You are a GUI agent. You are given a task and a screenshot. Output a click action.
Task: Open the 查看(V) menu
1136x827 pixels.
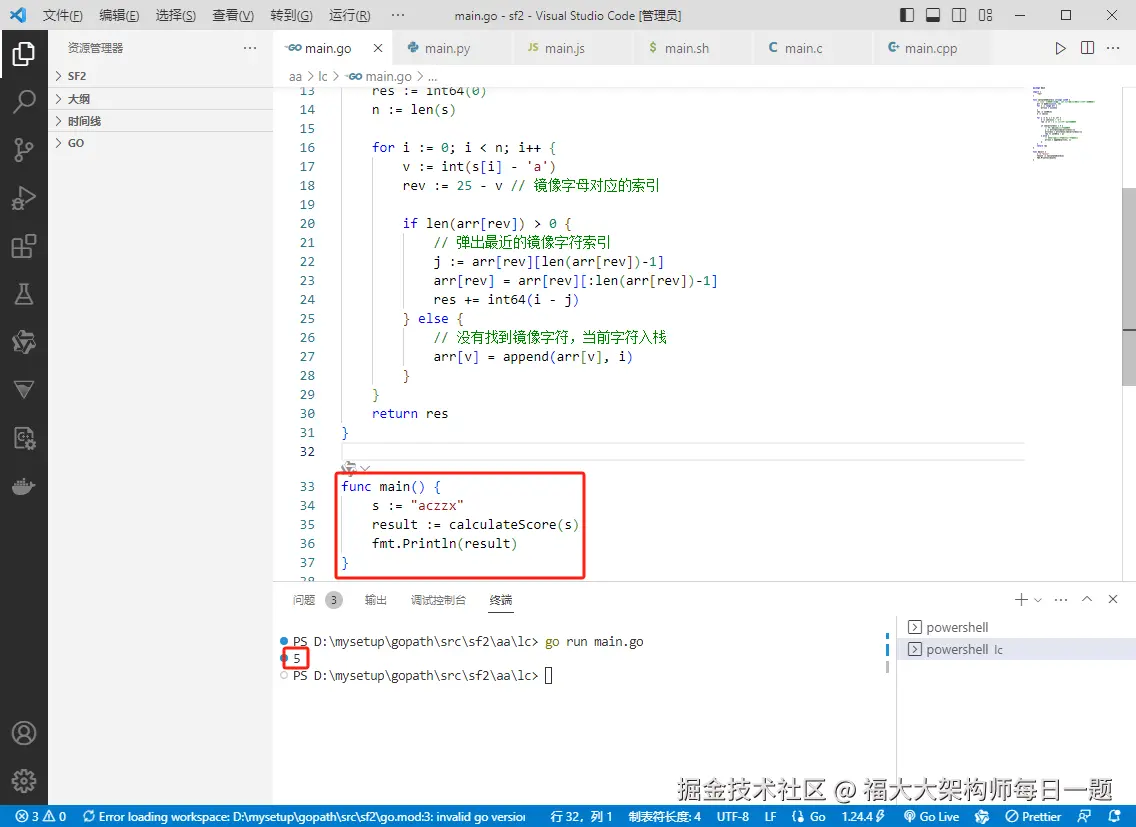click(233, 15)
